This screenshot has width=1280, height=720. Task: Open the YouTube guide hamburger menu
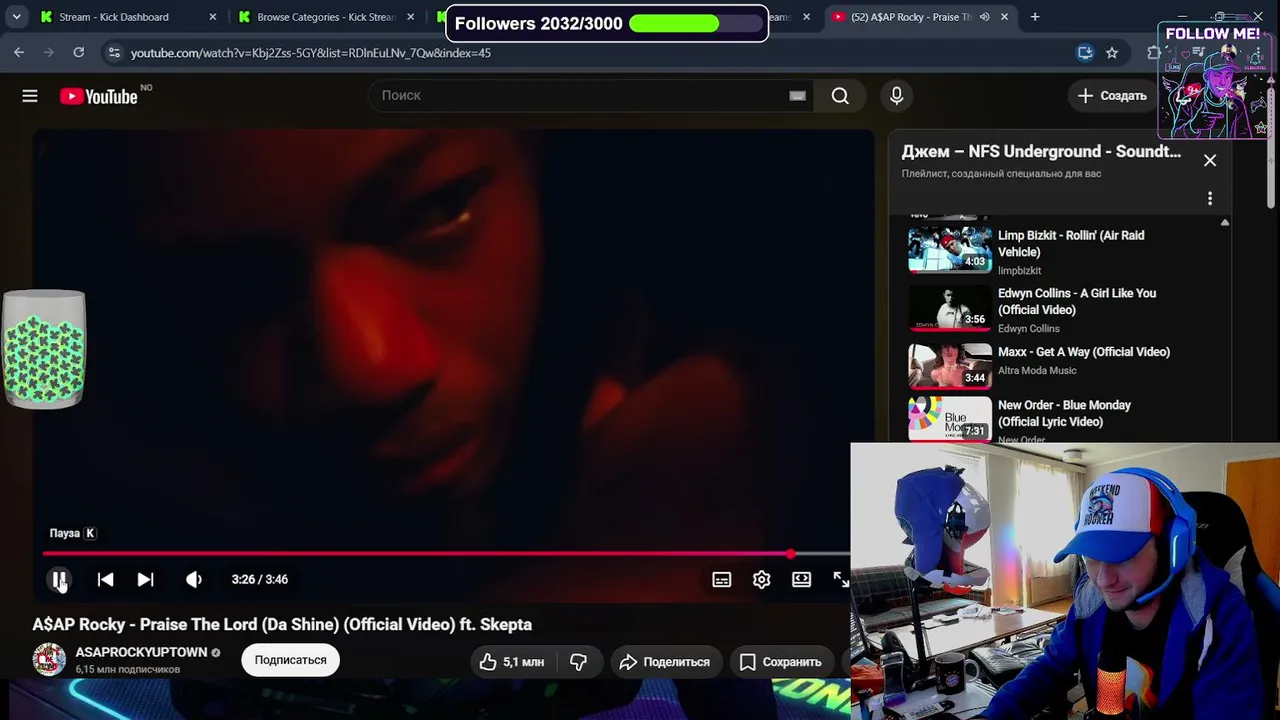(x=30, y=96)
